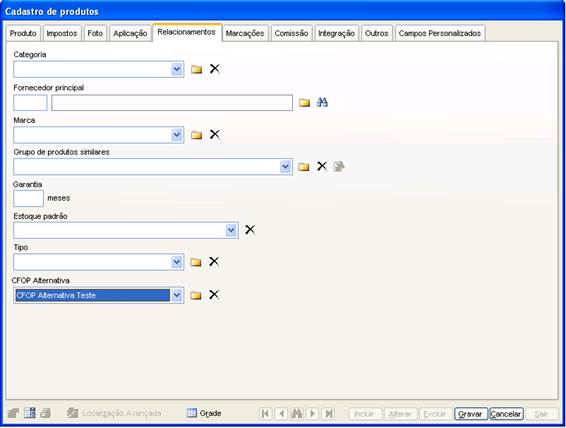Open folder icon for Grupo de produtos similares
This screenshot has height=428, width=566.
304,167
